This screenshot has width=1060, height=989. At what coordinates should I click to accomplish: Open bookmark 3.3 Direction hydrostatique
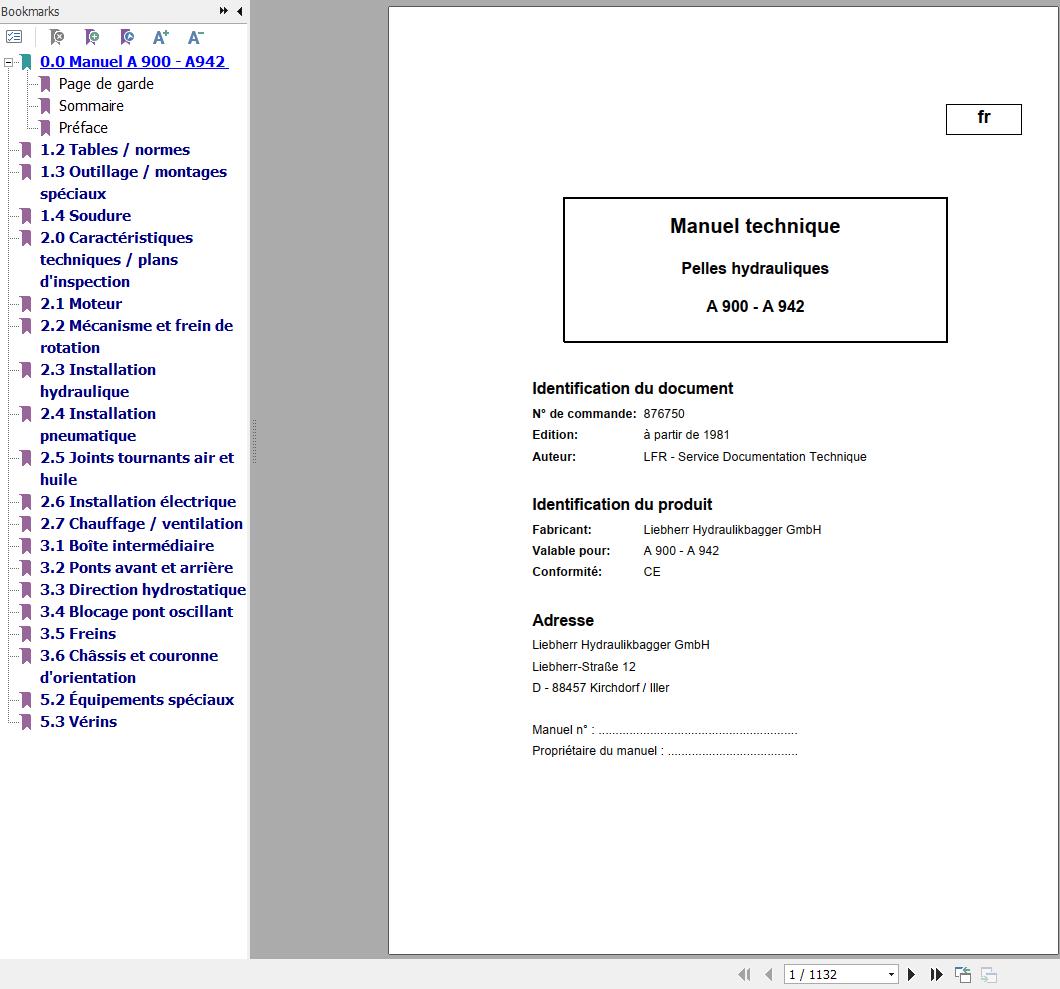click(143, 589)
